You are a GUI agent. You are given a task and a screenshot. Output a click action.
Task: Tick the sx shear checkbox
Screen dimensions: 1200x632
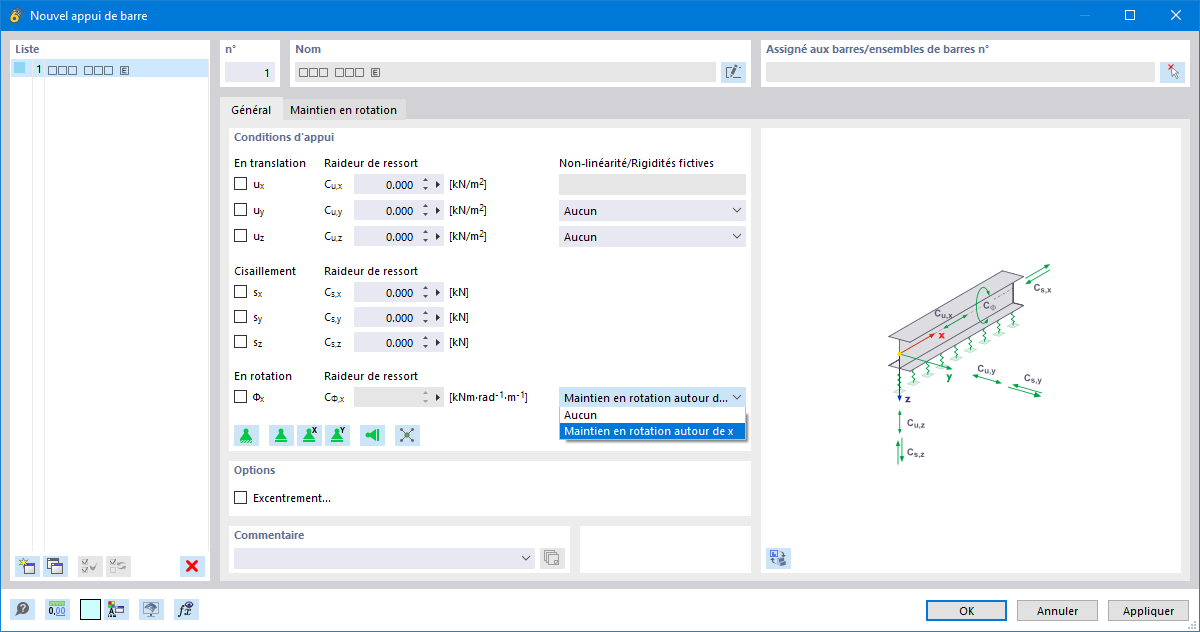(x=240, y=292)
